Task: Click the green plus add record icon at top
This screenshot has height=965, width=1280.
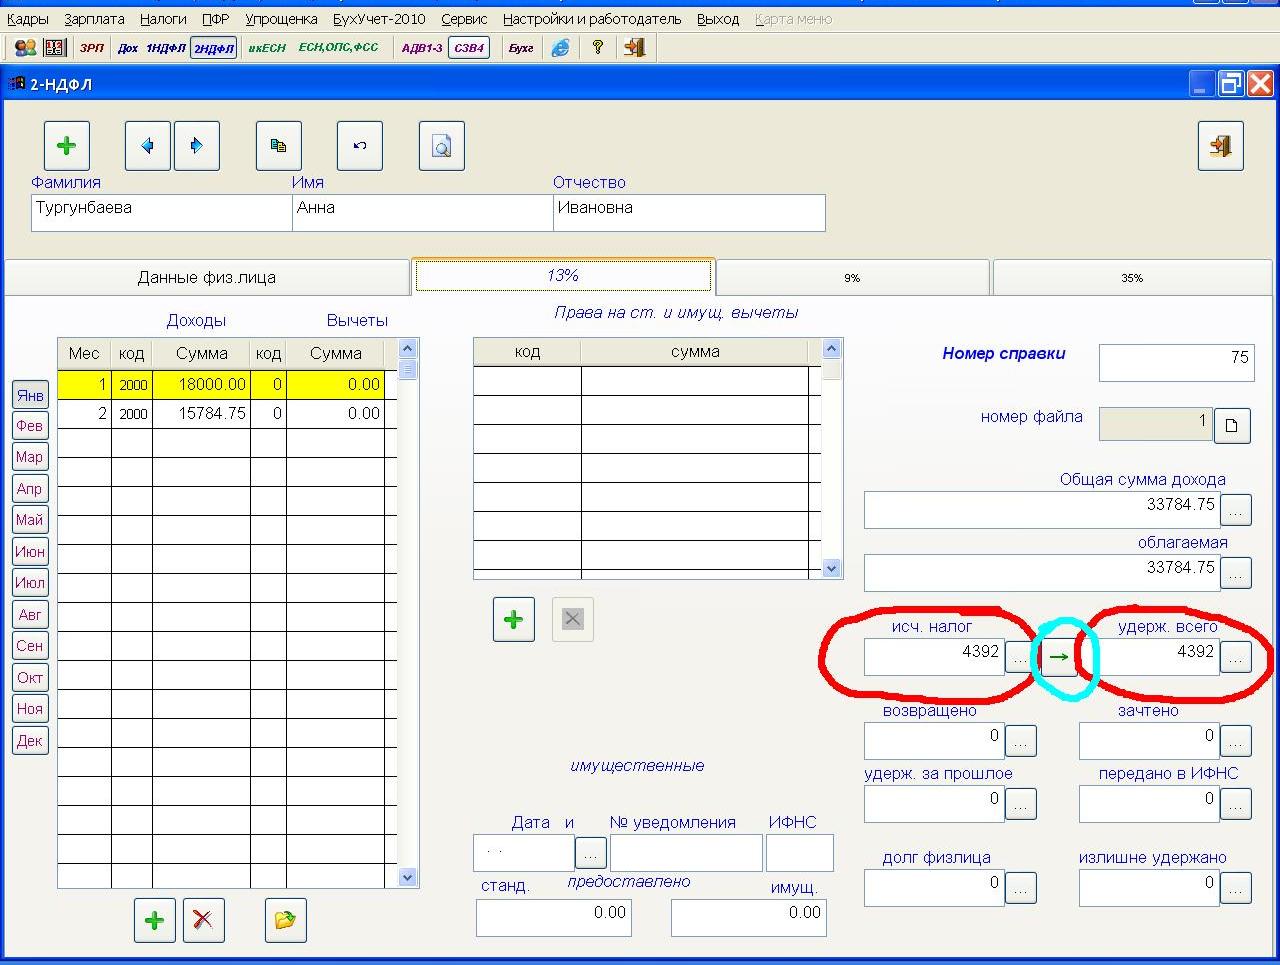Action: pos(67,146)
